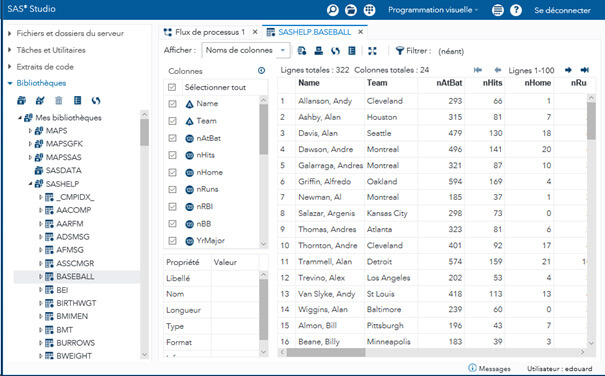Click the new library icon under Bibliothèques

coord(22,101)
